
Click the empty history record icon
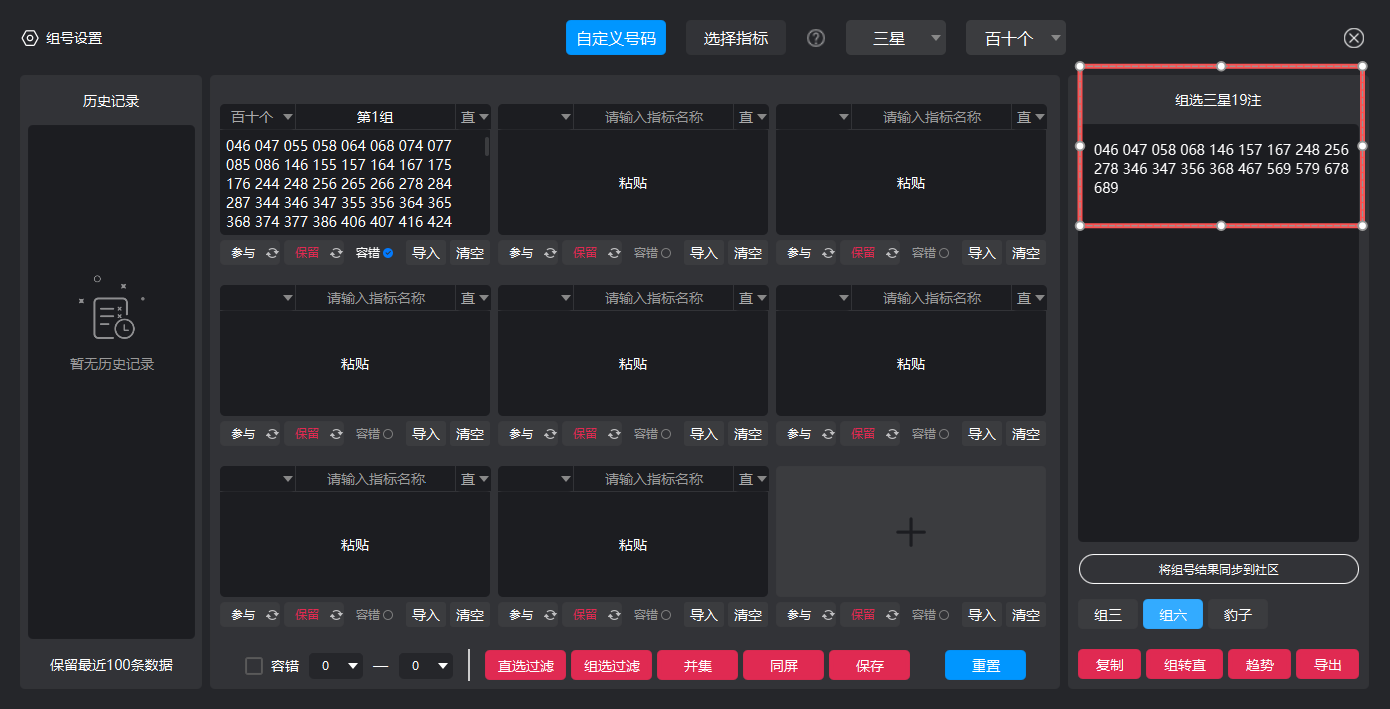click(111, 315)
